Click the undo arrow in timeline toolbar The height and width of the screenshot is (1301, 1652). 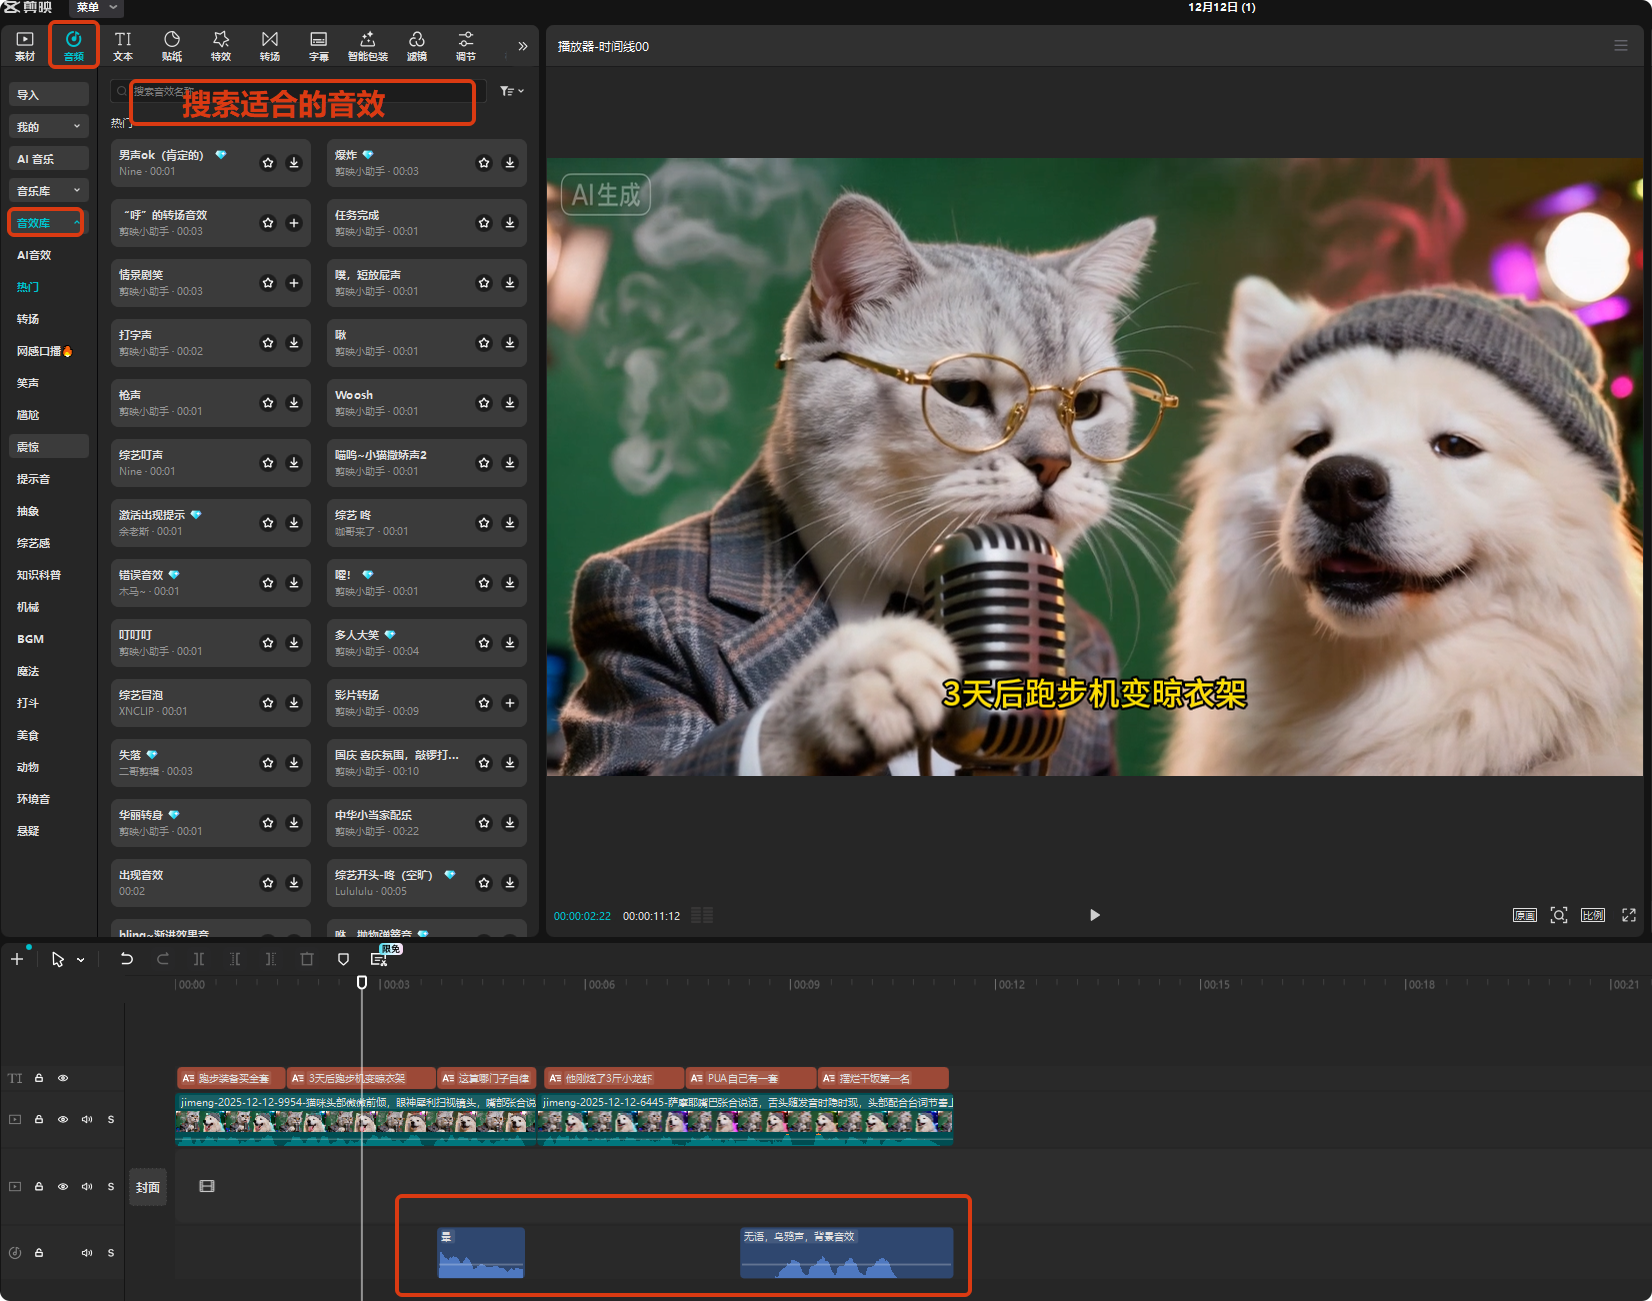point(127,959)
